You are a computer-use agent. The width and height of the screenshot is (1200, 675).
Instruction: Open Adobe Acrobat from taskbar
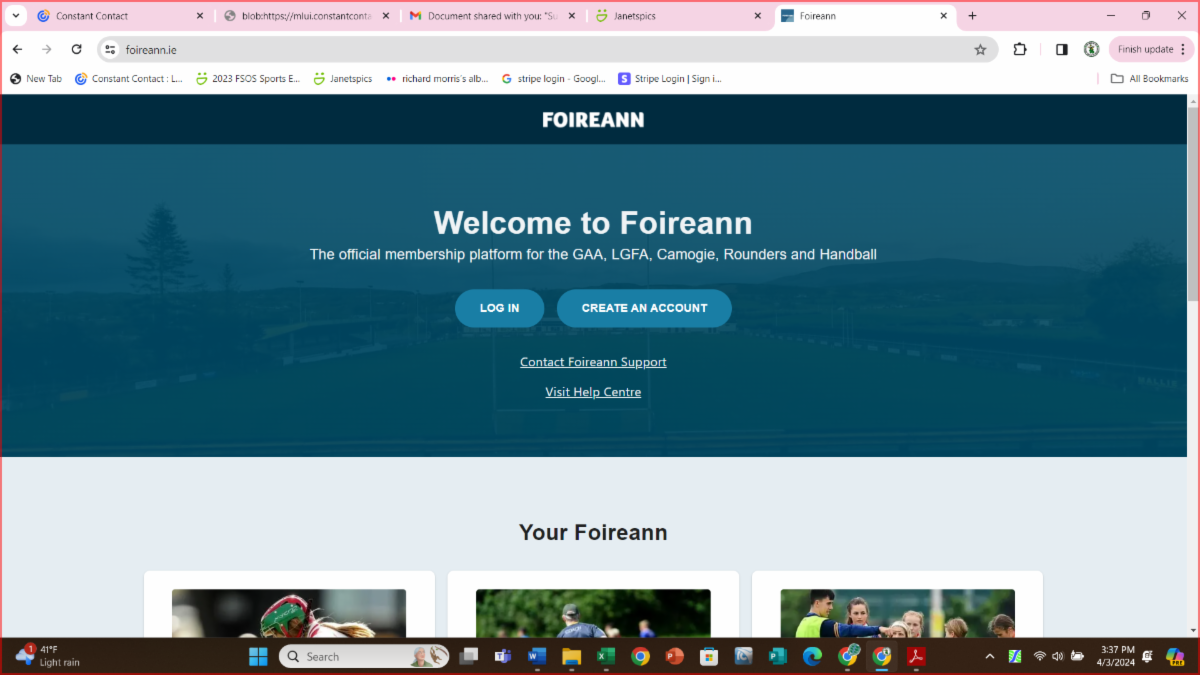[915, 656]
